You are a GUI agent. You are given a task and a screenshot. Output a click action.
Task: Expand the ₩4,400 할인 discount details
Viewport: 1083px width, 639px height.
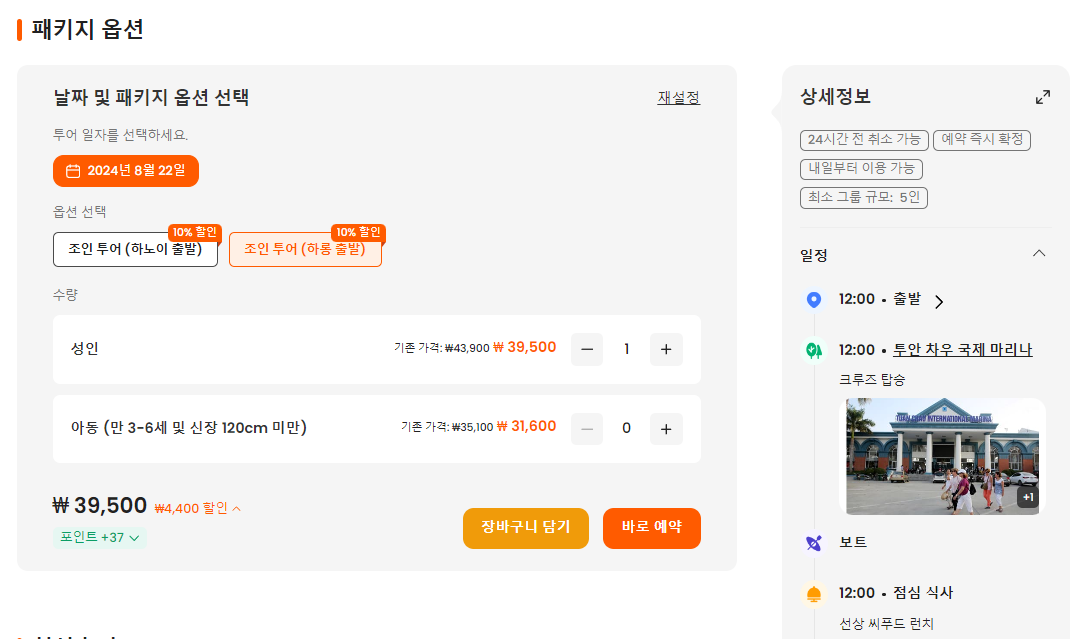tap(198, 508)
